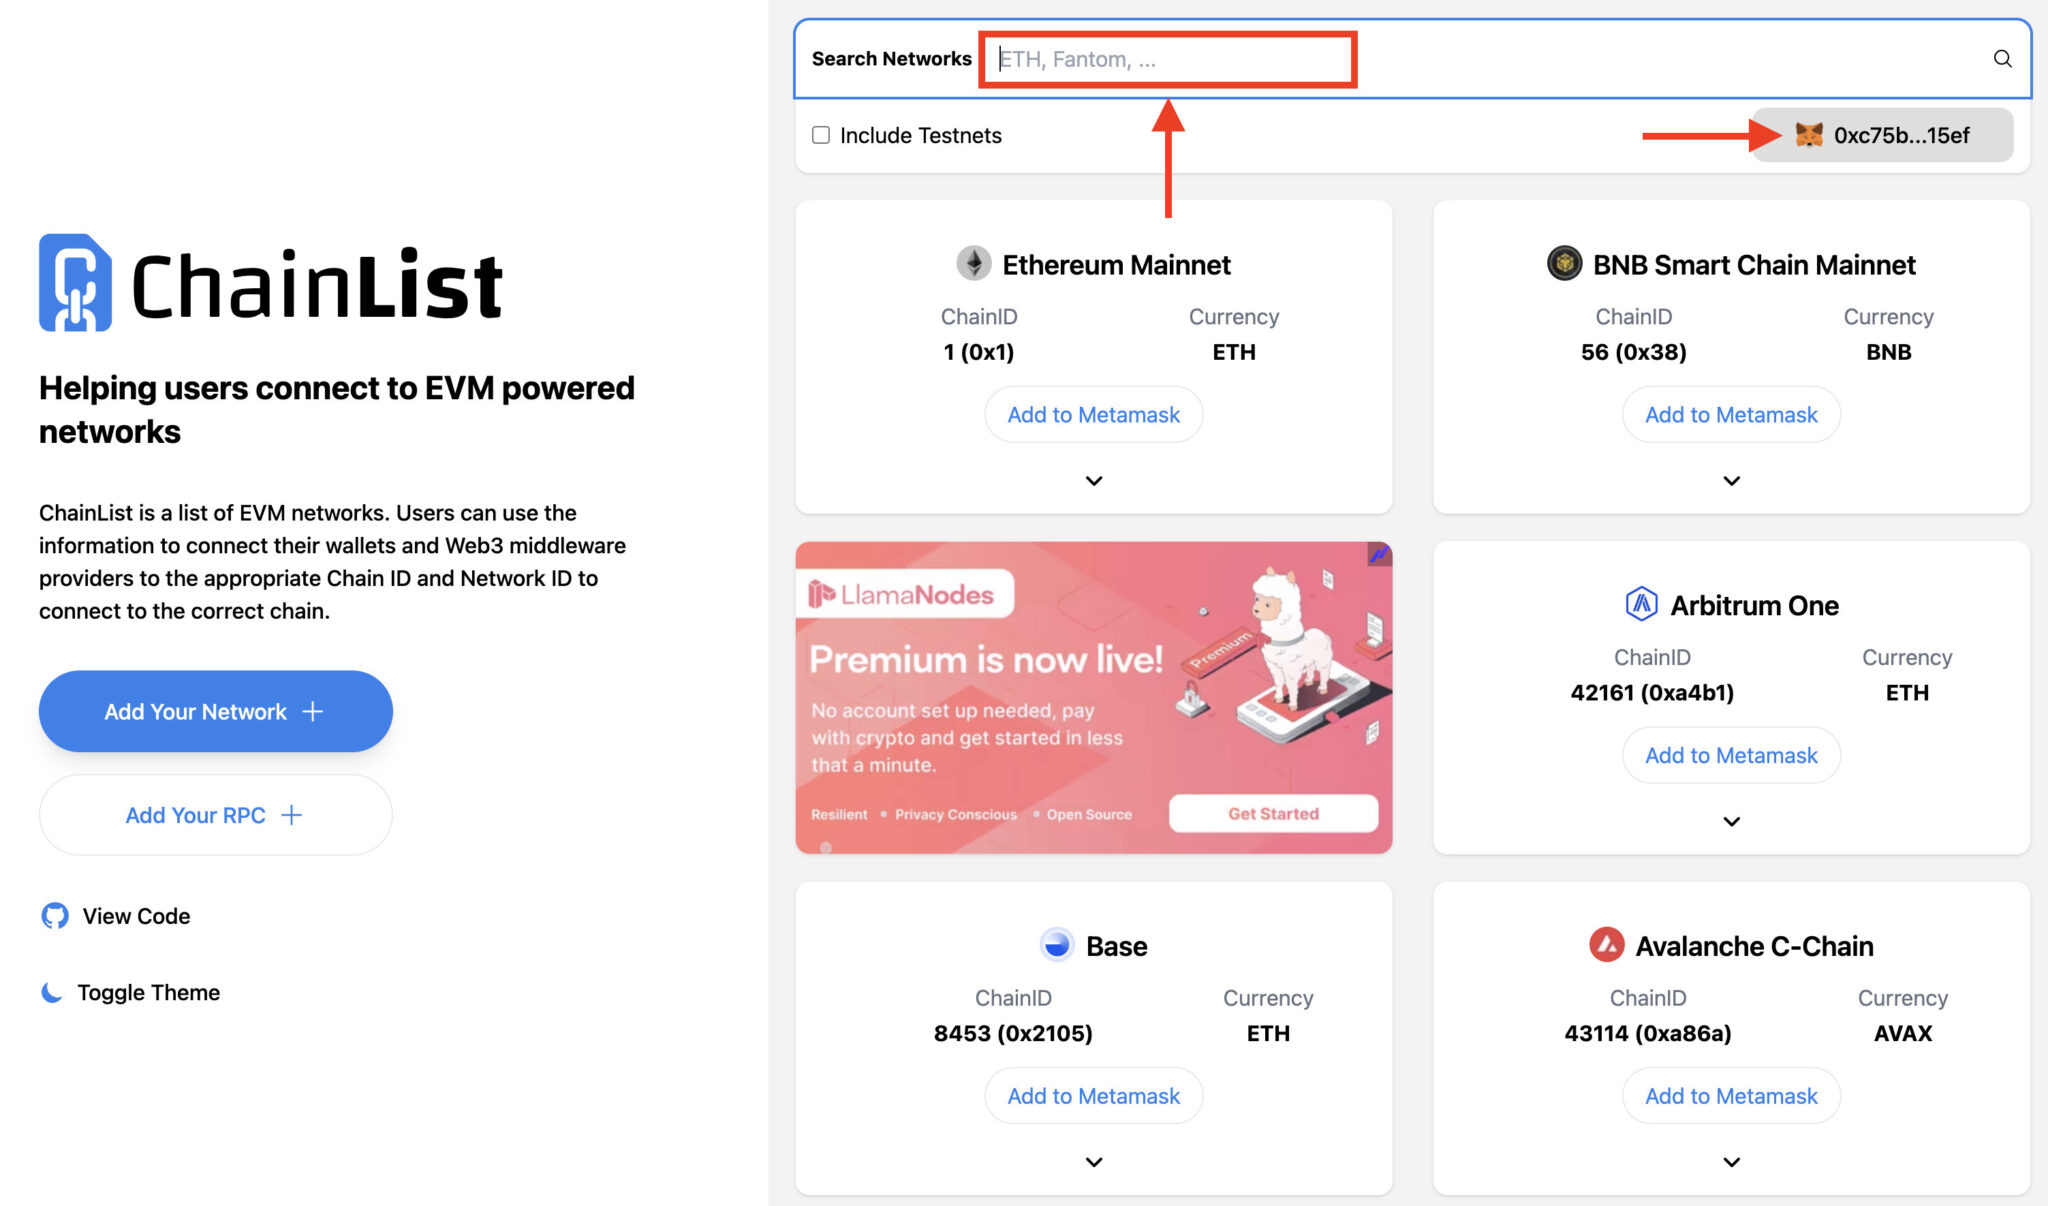This screenshot has height=1206, width=2048.
Task: Click the Avalanche C-Chain red logo
Action: (1607, 945)
